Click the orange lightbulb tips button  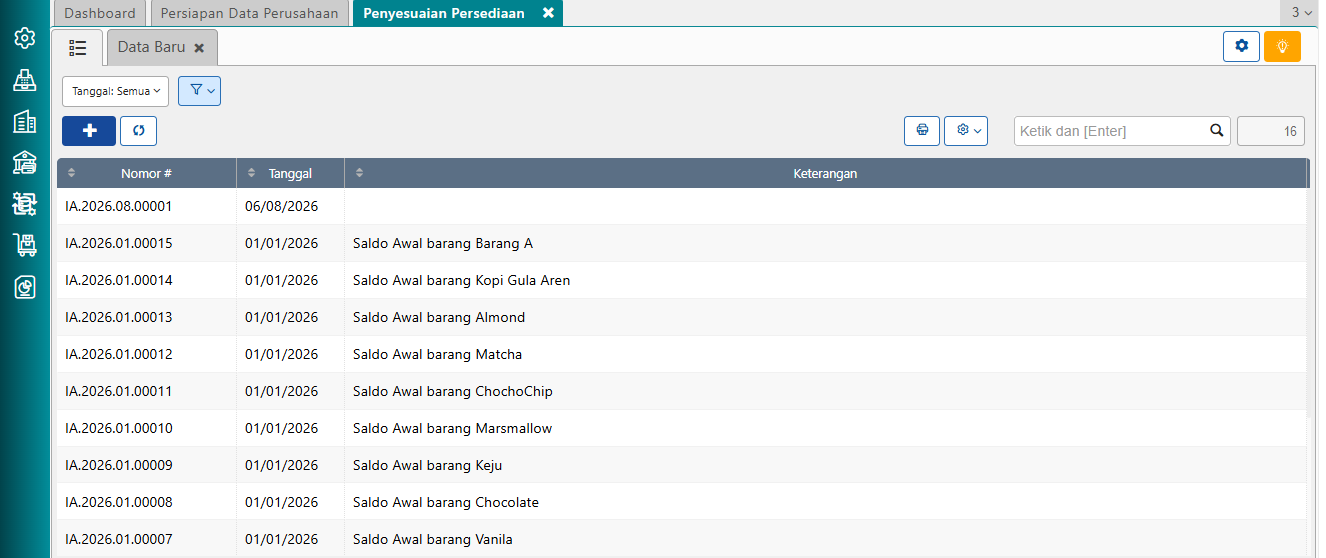pyautogui.click(x=1282, y=46)
